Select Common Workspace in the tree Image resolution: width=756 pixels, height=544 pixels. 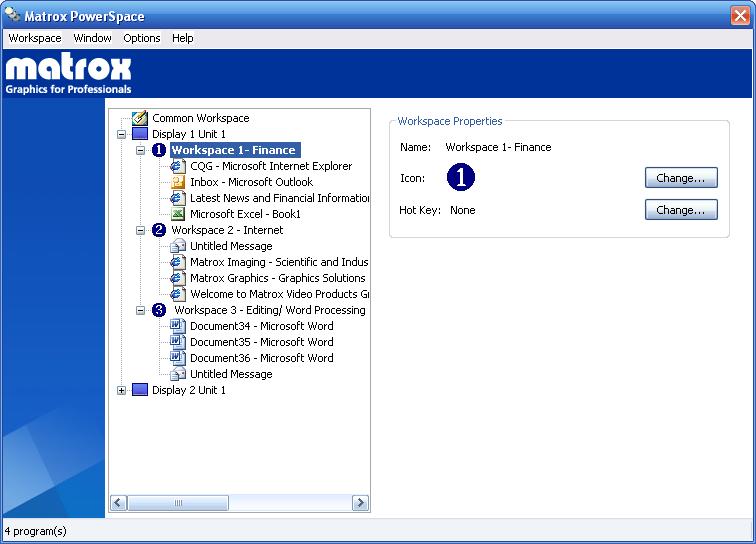click(201, 118)
